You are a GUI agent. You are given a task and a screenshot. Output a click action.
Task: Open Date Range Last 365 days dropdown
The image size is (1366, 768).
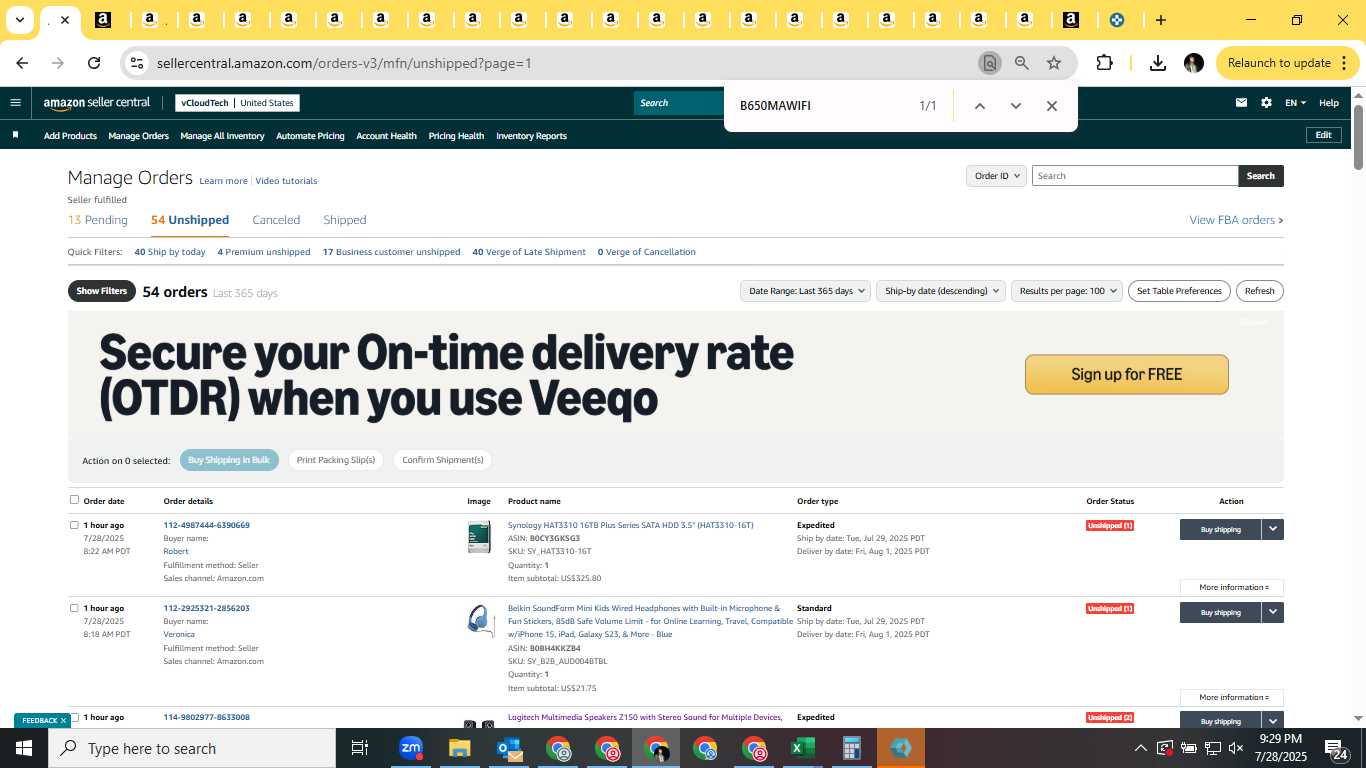click(x=804, y=291)
